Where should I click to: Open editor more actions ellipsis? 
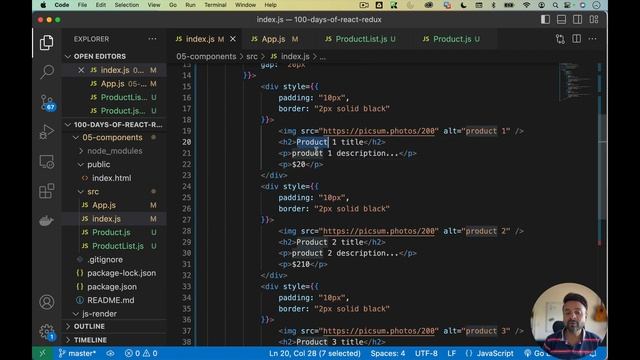[592, 39]
